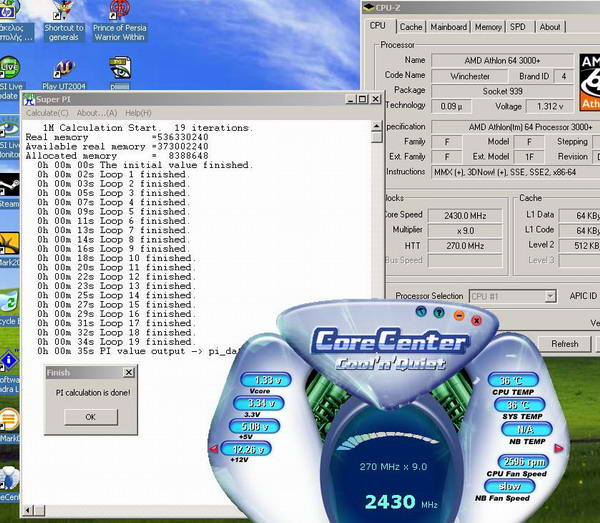The height and width of the screenshot is (523, 600).
Task: Switch to the About tab in CPU-Z
Action: coord(550,27)
